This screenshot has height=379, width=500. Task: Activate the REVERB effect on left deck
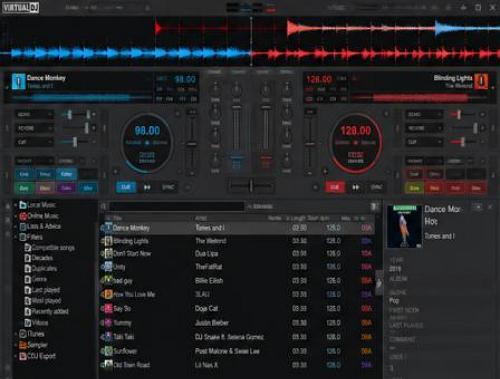pos(94,128)
